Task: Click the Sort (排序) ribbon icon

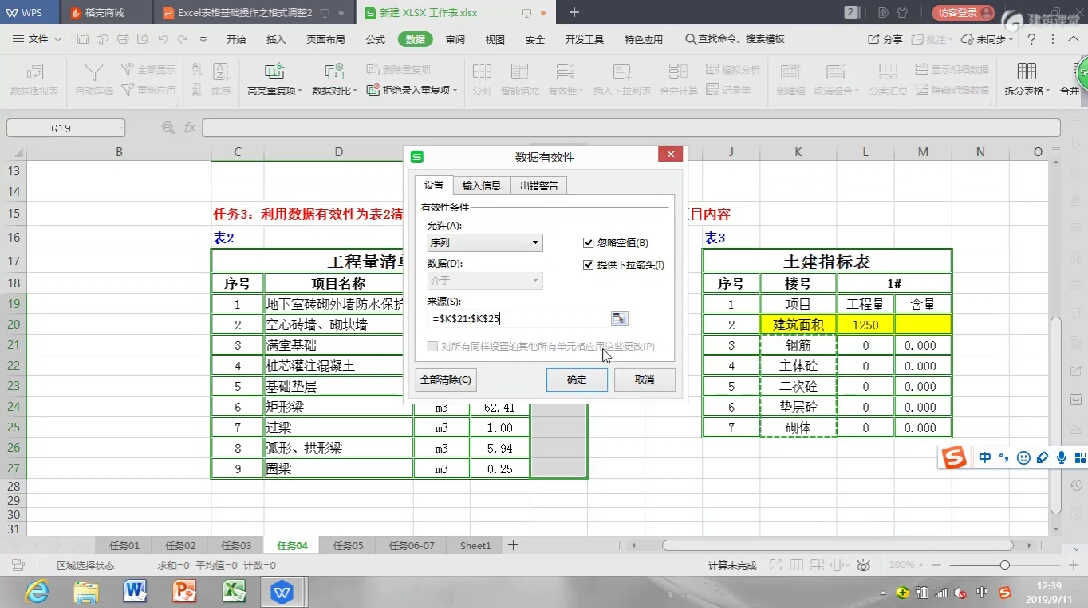Action: click(221, 71)
